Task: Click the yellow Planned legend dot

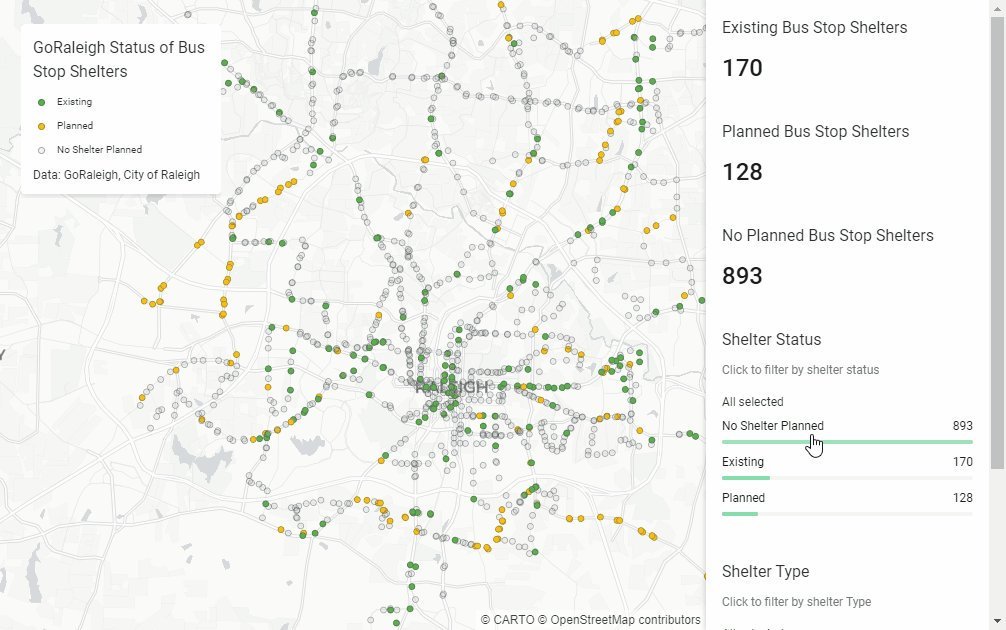Action: (x=41, y=126)
